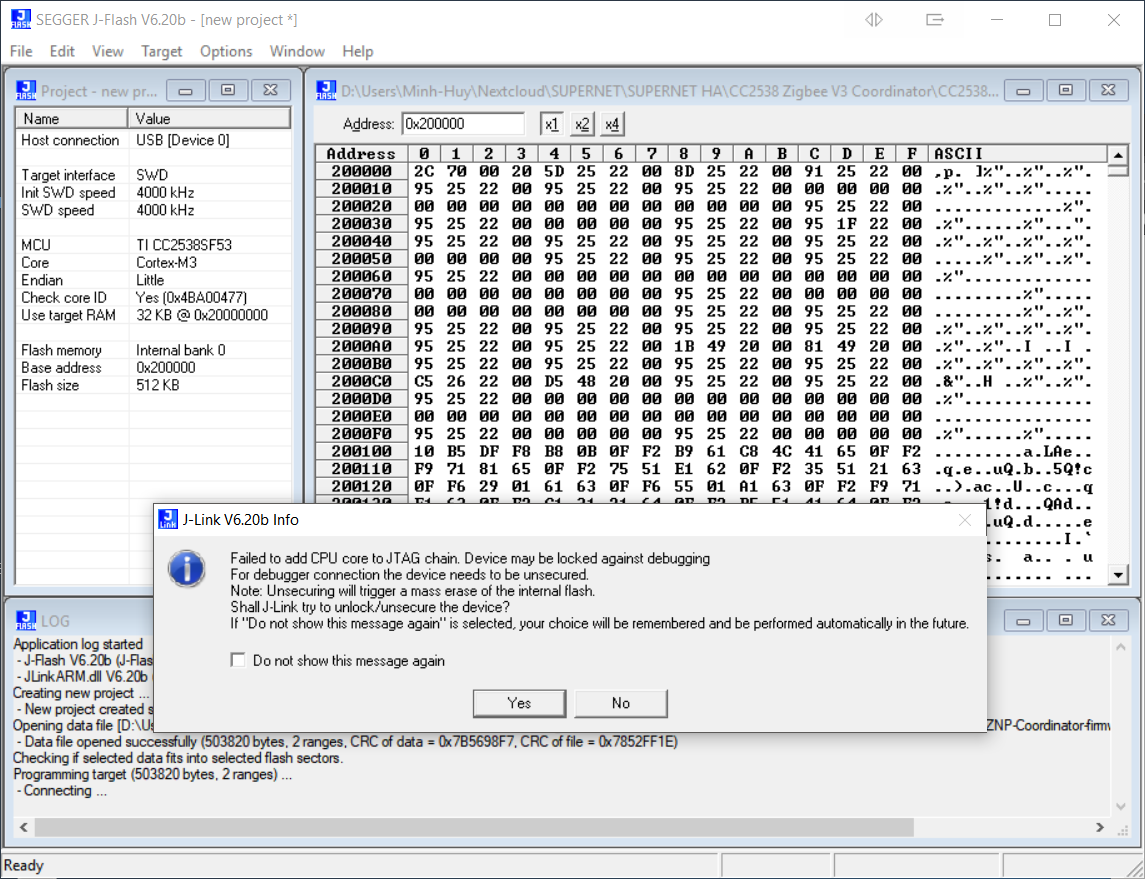Select the Target interface SWD row

153,175
